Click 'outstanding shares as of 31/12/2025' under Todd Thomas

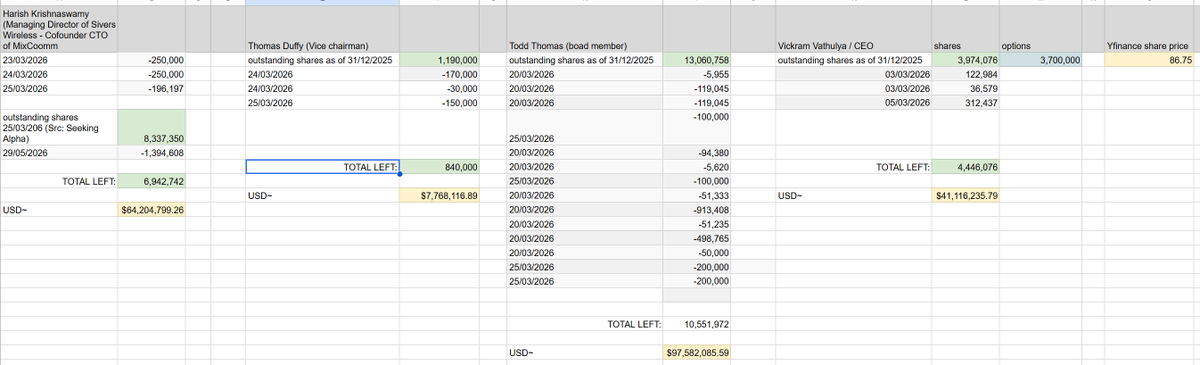[586, 60]
